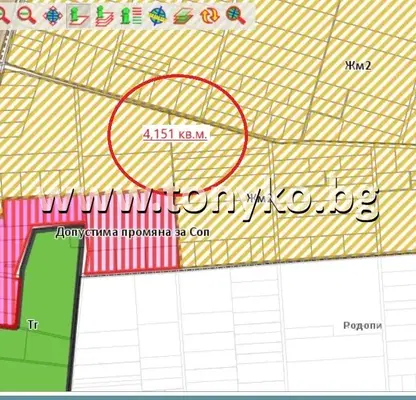Click the Жм2 zone label

pyautogui.click(x=357, y=65)
